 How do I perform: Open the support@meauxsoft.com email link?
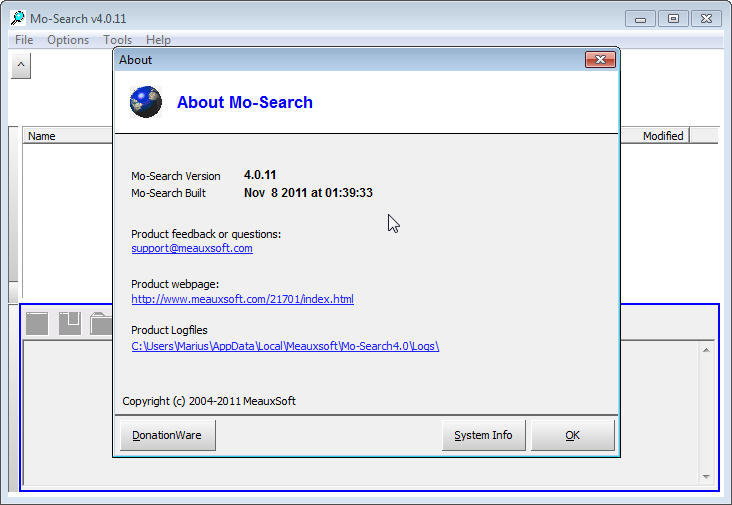point(192,248)
